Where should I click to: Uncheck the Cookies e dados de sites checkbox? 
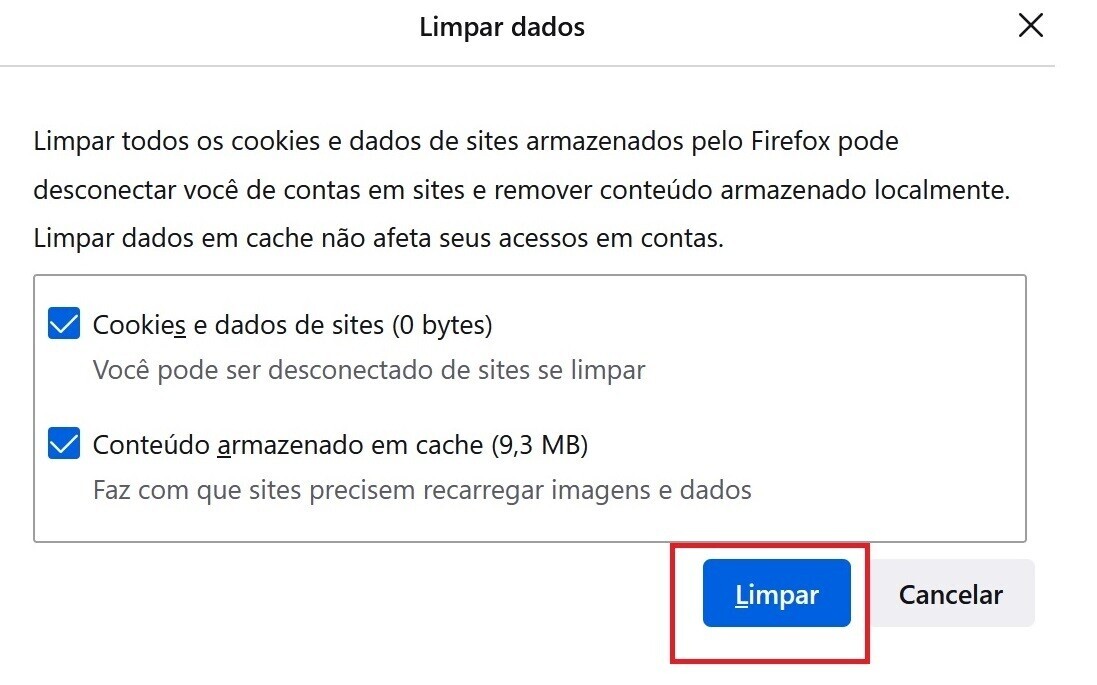click(64, 324)
